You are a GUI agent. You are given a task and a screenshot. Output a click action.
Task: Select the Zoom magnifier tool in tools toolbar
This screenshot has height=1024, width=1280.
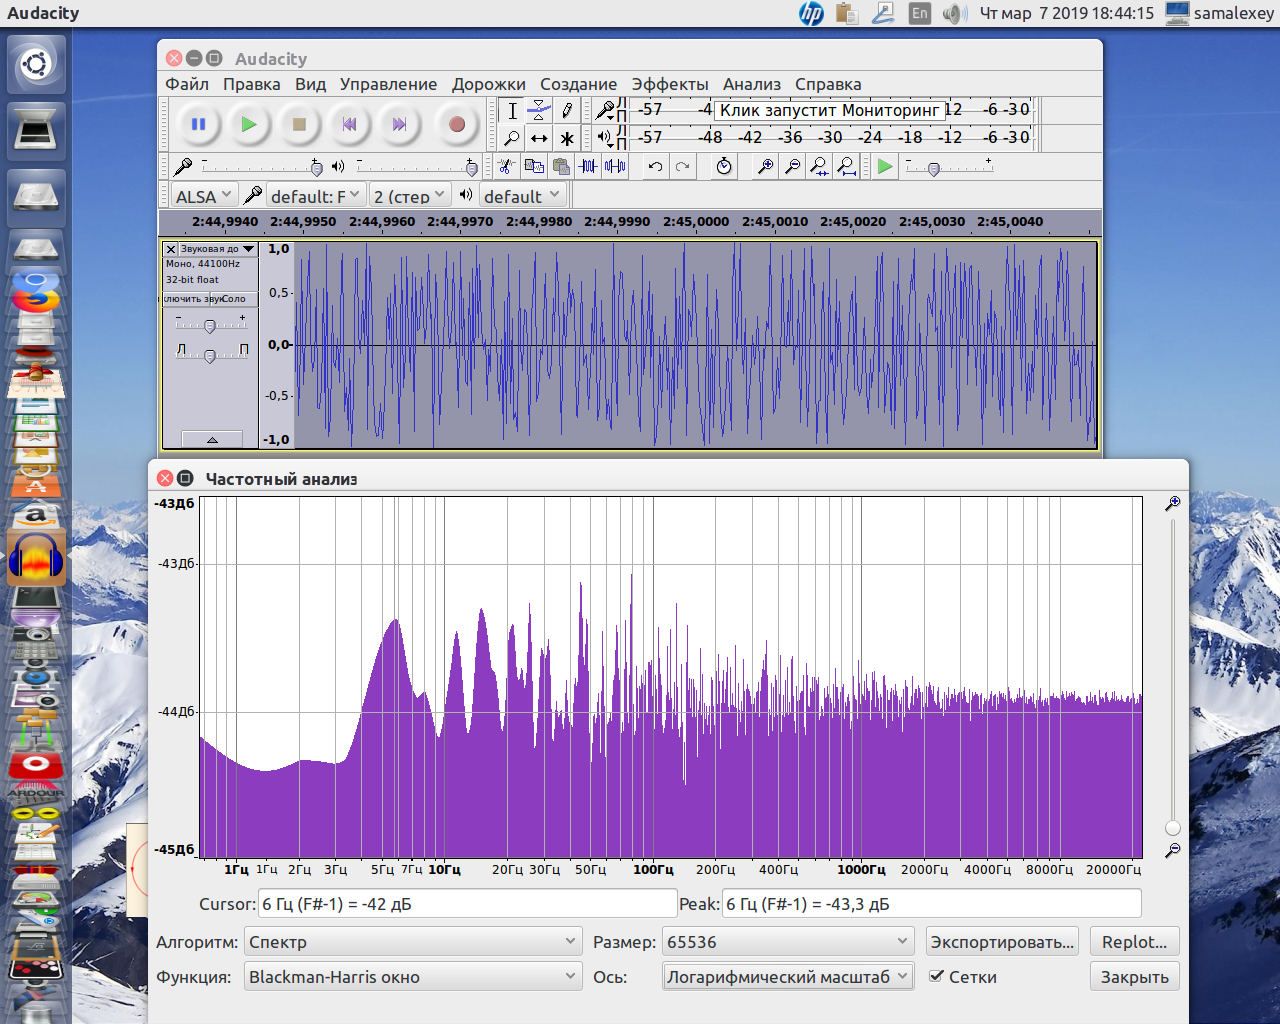(x=512, y=138)
